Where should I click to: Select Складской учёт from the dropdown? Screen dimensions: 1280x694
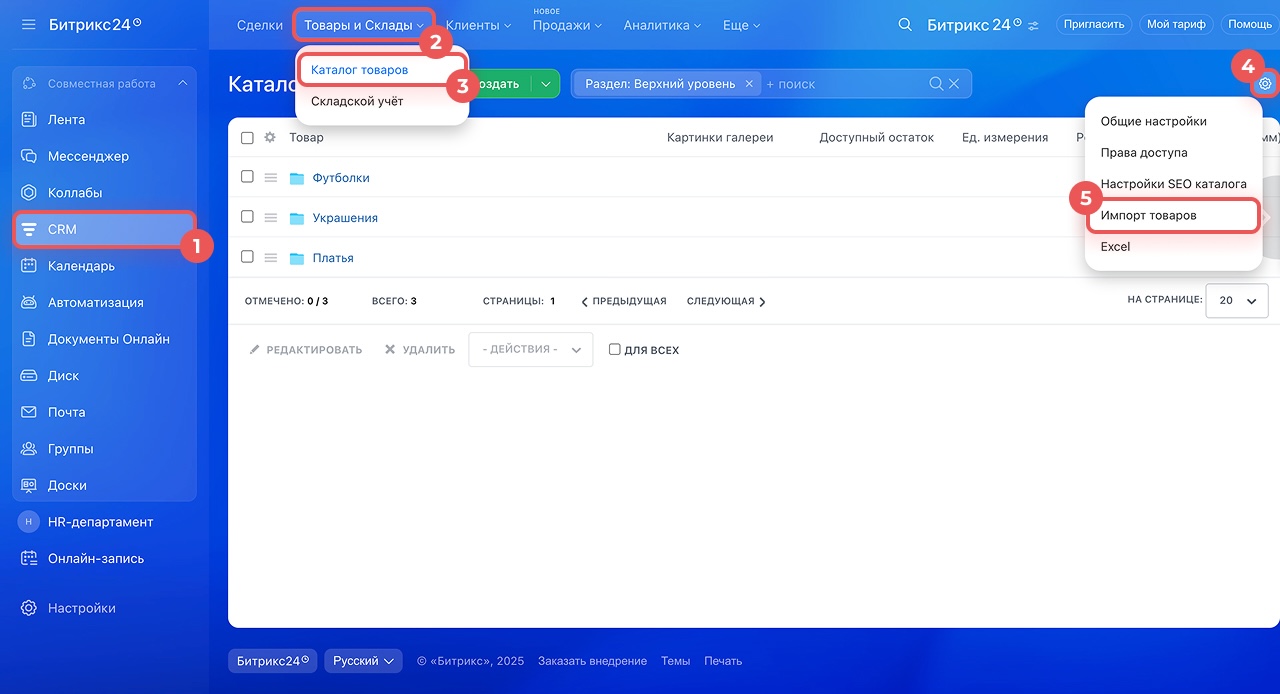[357, 101]
